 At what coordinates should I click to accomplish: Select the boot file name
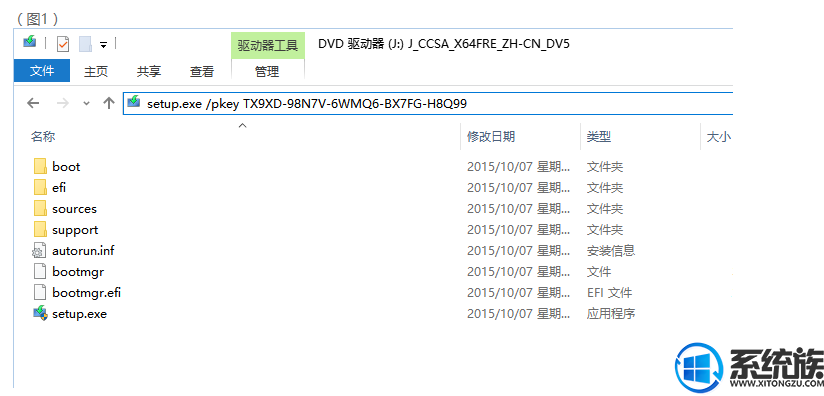66,167
